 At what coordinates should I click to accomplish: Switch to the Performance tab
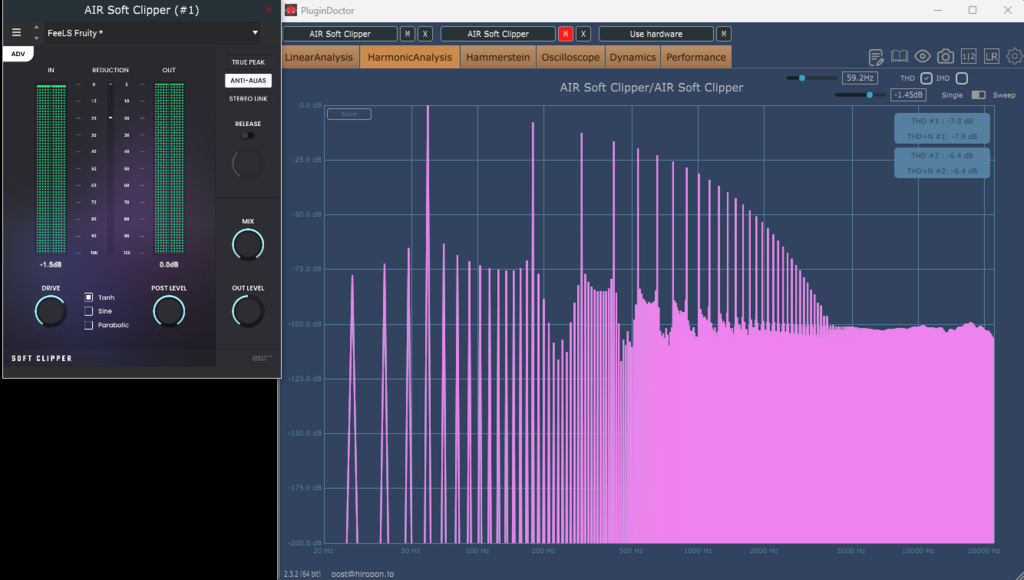click(696, 57)
